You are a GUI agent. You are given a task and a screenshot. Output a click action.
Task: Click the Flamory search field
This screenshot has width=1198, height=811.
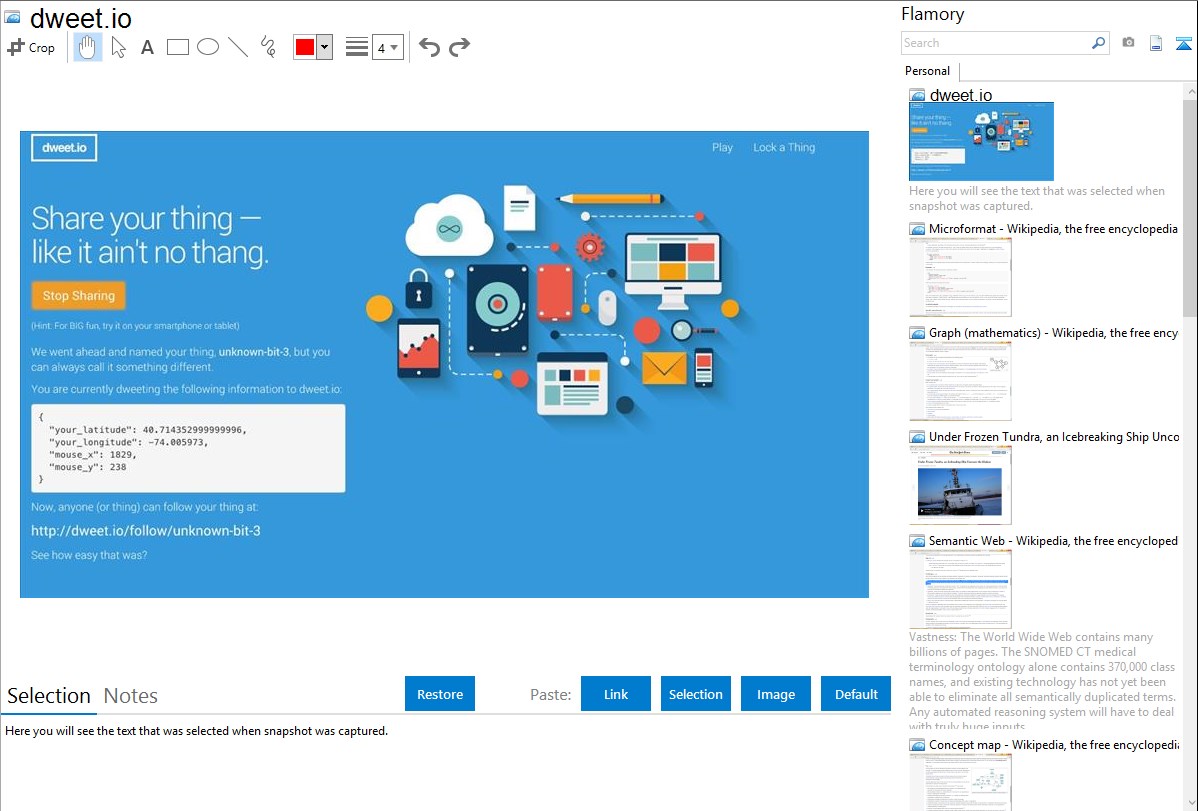pyautogui.click(x=995, y=43)
